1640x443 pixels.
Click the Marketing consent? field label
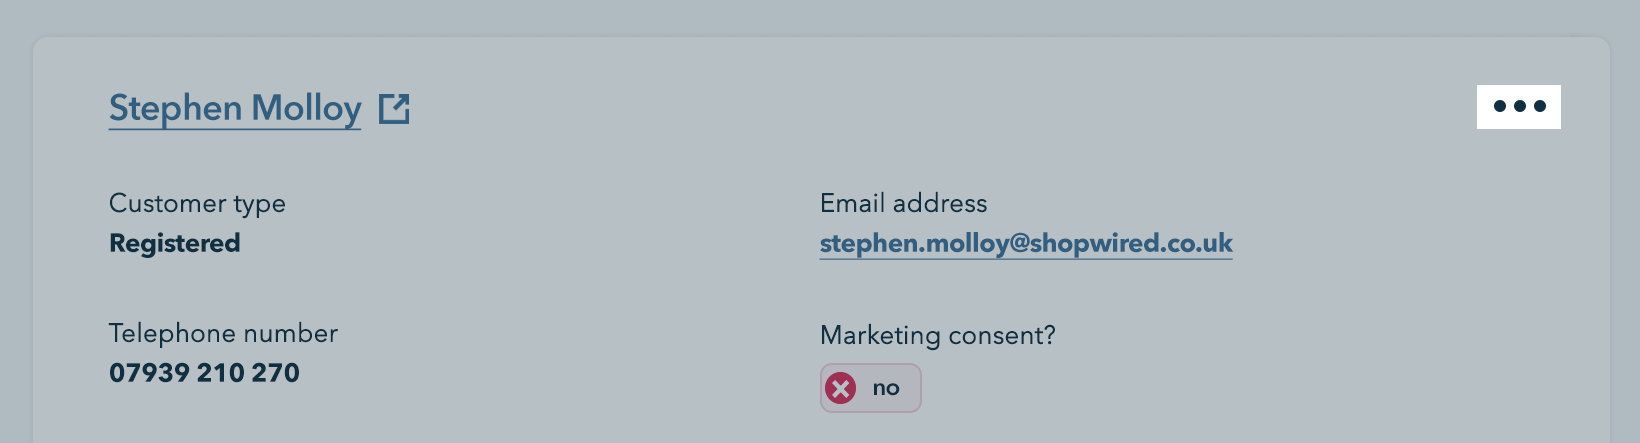tap(937, 335)
